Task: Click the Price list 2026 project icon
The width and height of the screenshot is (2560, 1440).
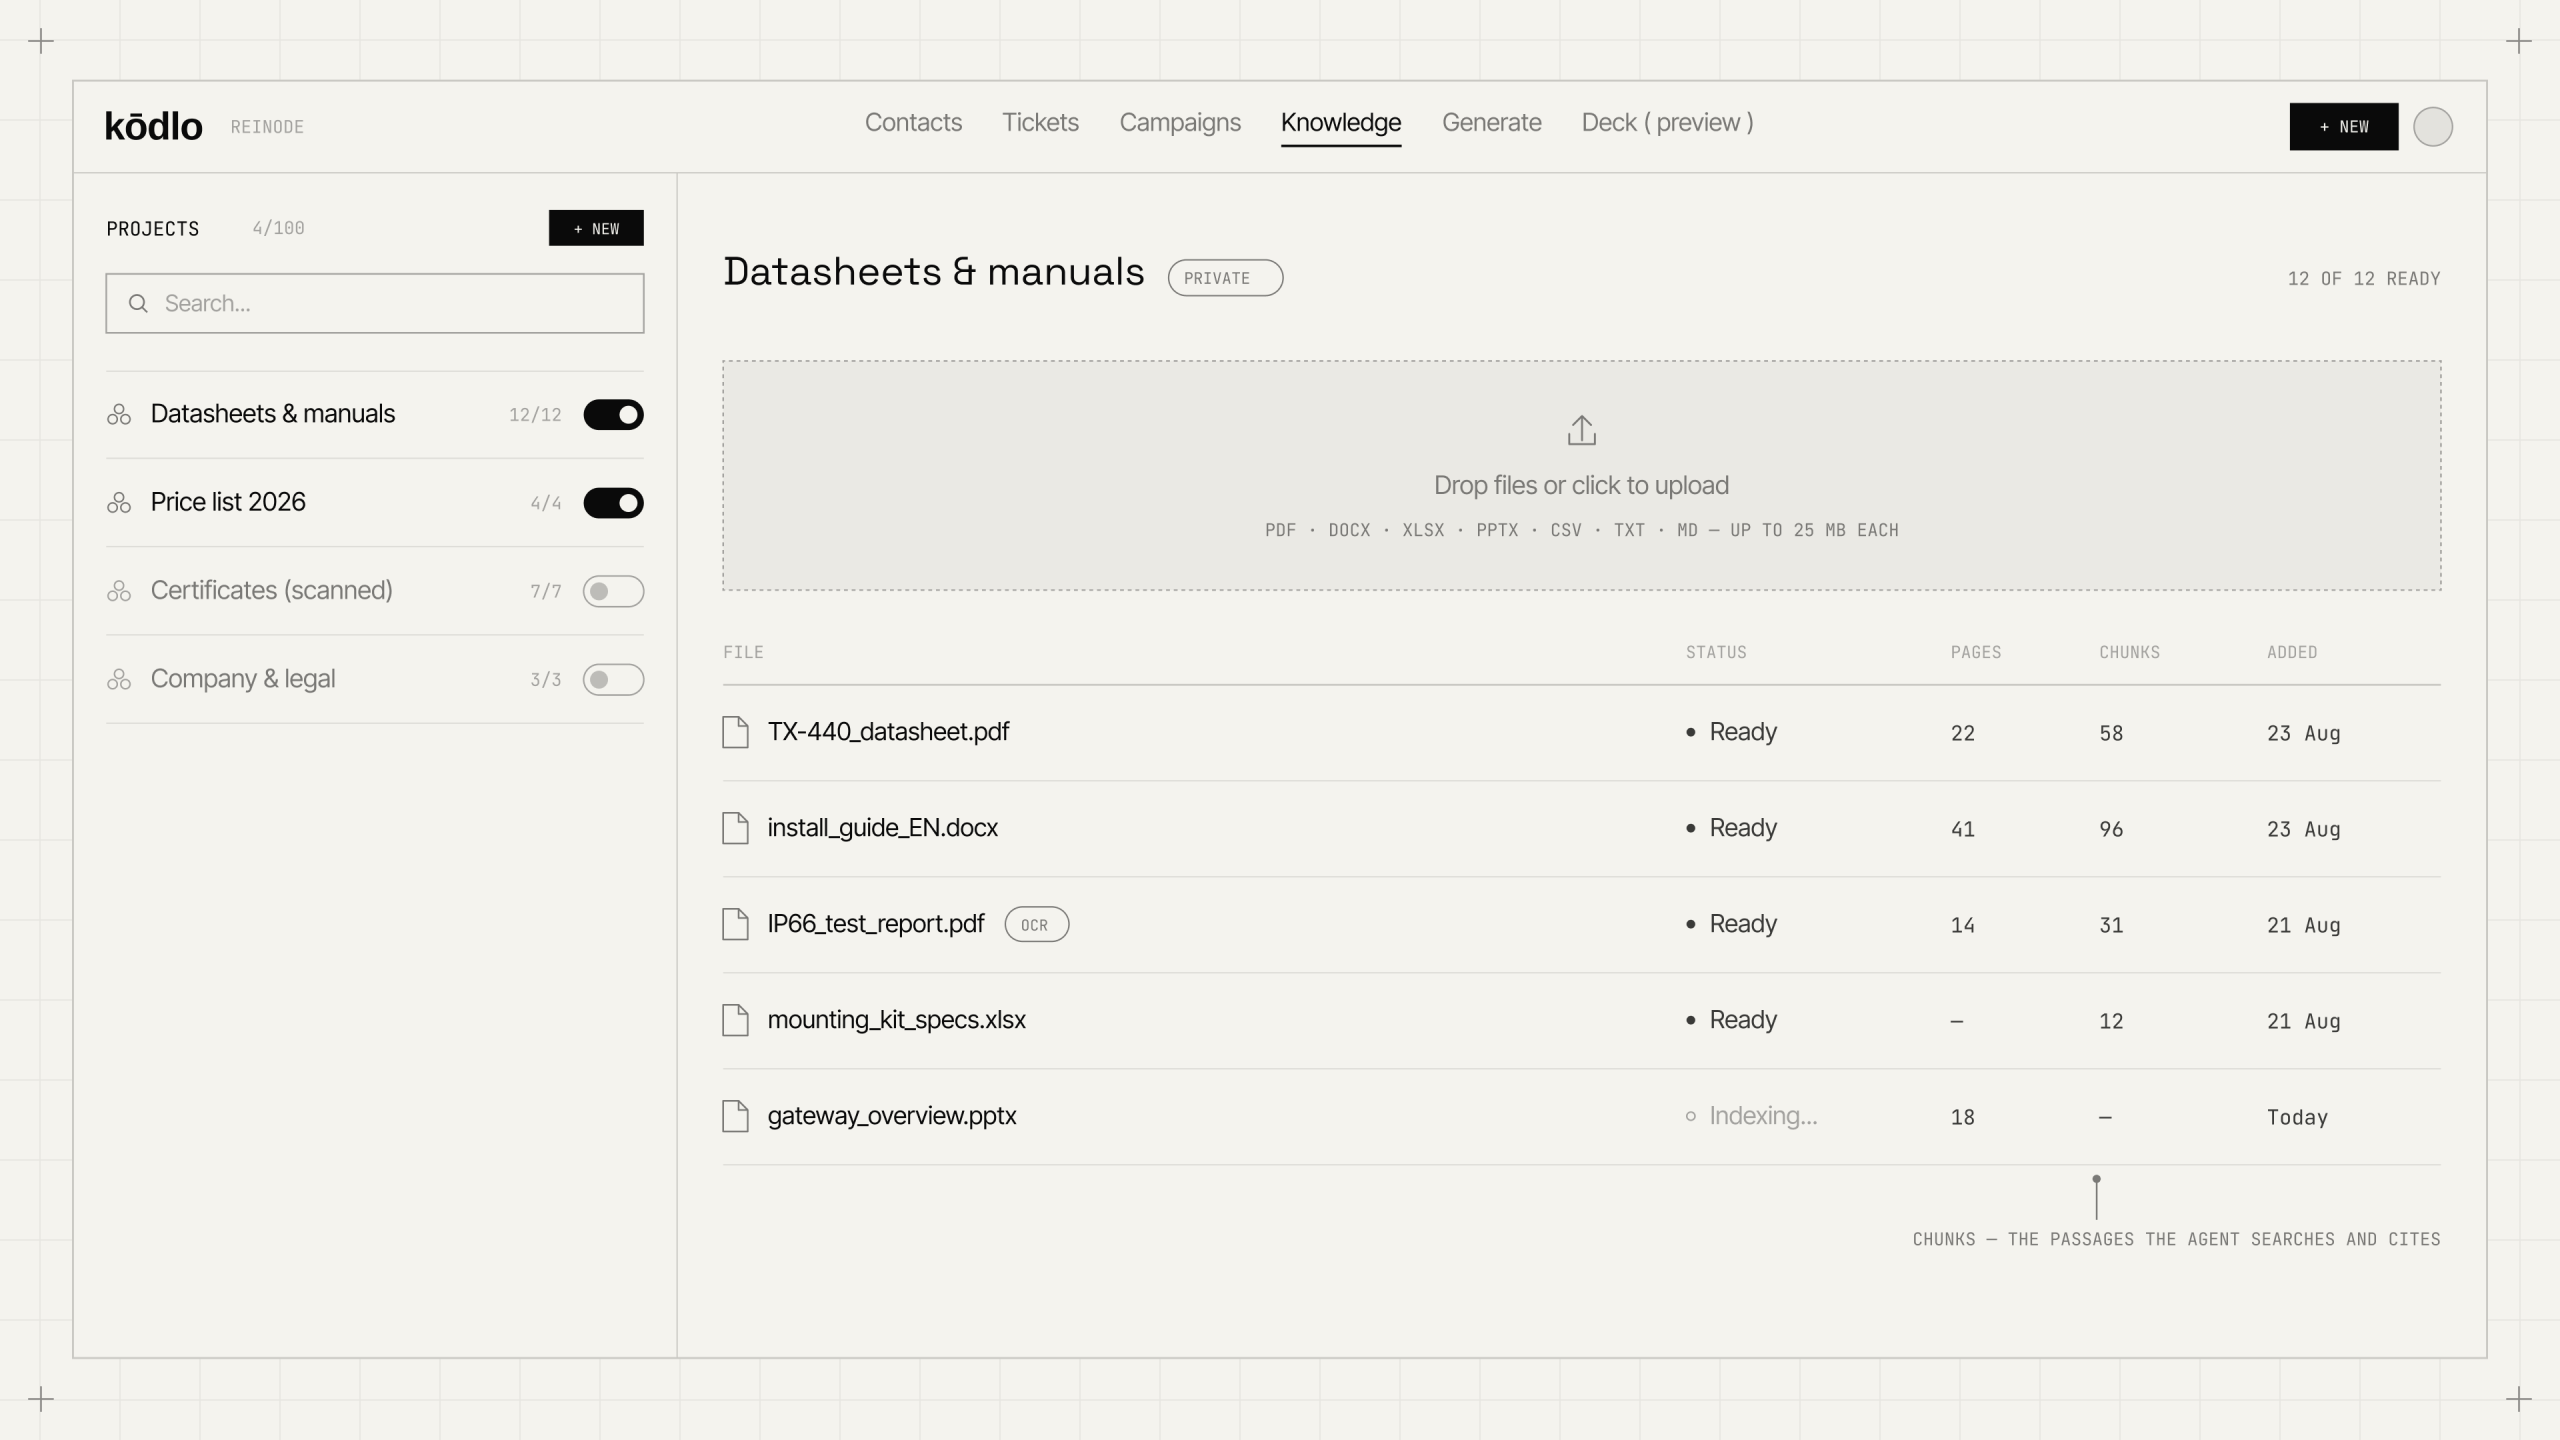Action: [x=119, y=503]
